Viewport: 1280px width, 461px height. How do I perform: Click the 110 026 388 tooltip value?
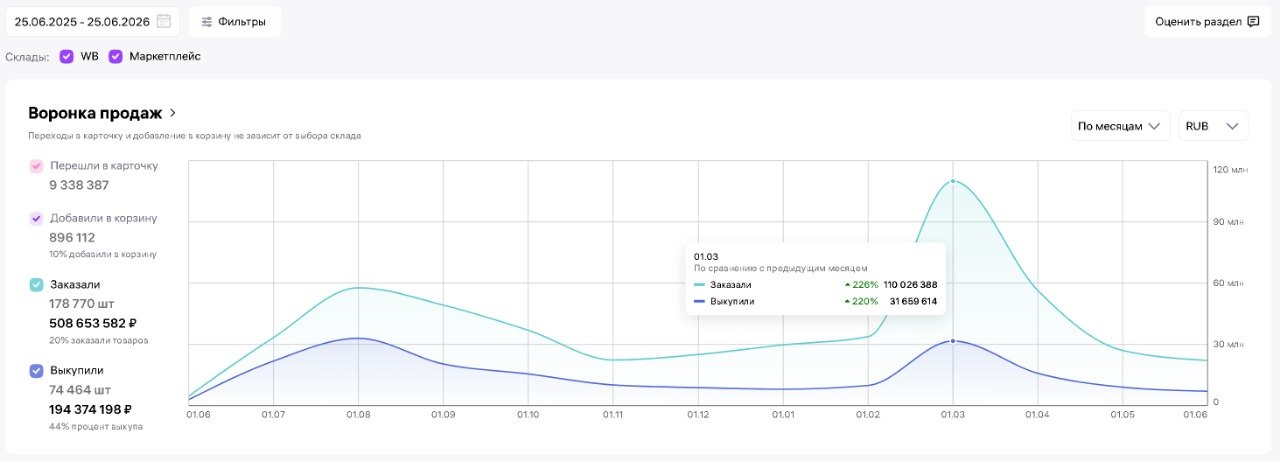tap(911, 285)
